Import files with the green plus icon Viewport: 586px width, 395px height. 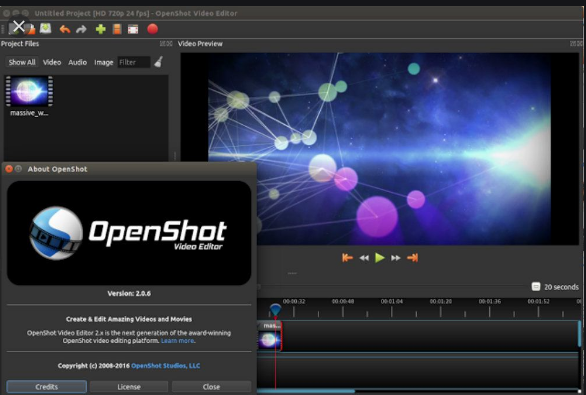click(x=101, y=29)
